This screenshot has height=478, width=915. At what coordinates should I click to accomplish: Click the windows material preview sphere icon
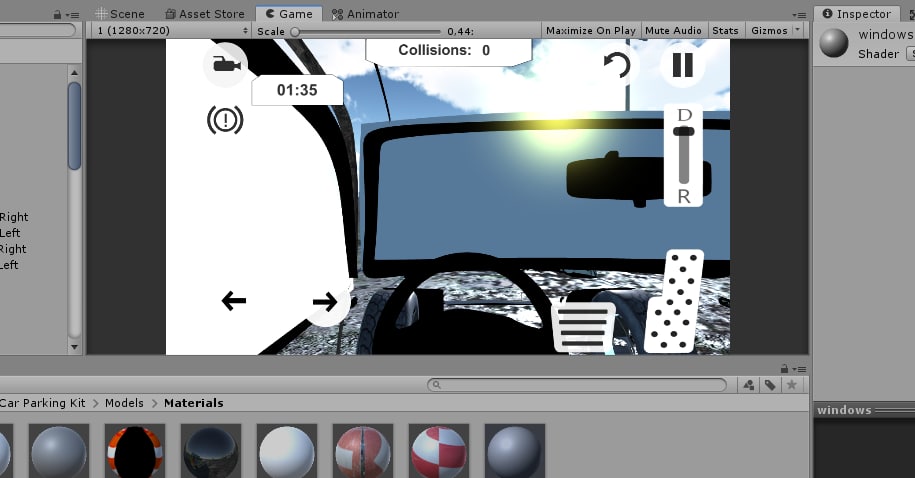833,43
